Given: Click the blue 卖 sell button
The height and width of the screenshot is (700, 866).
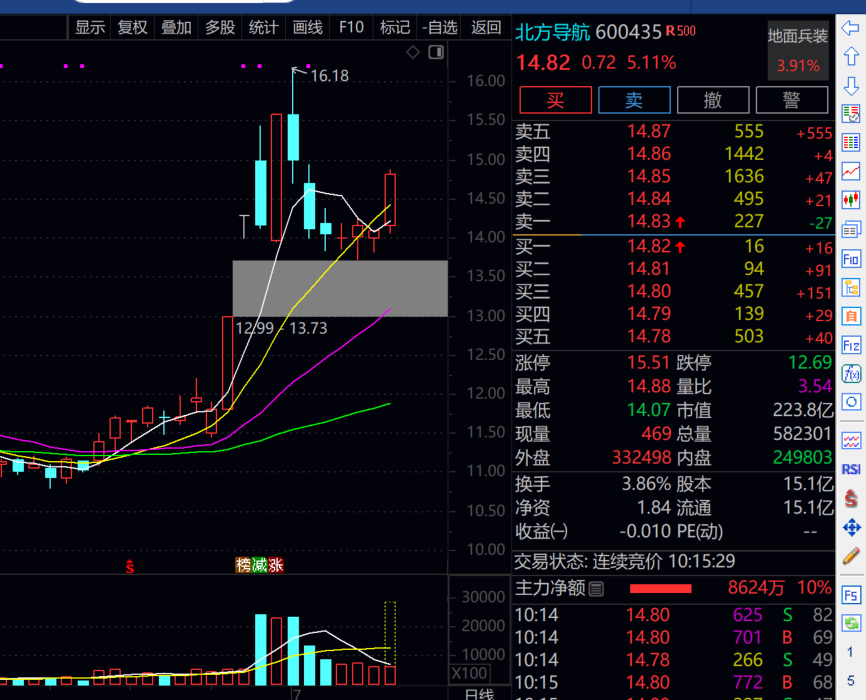Looking at the screenshot, I should [x=634, y=100].
